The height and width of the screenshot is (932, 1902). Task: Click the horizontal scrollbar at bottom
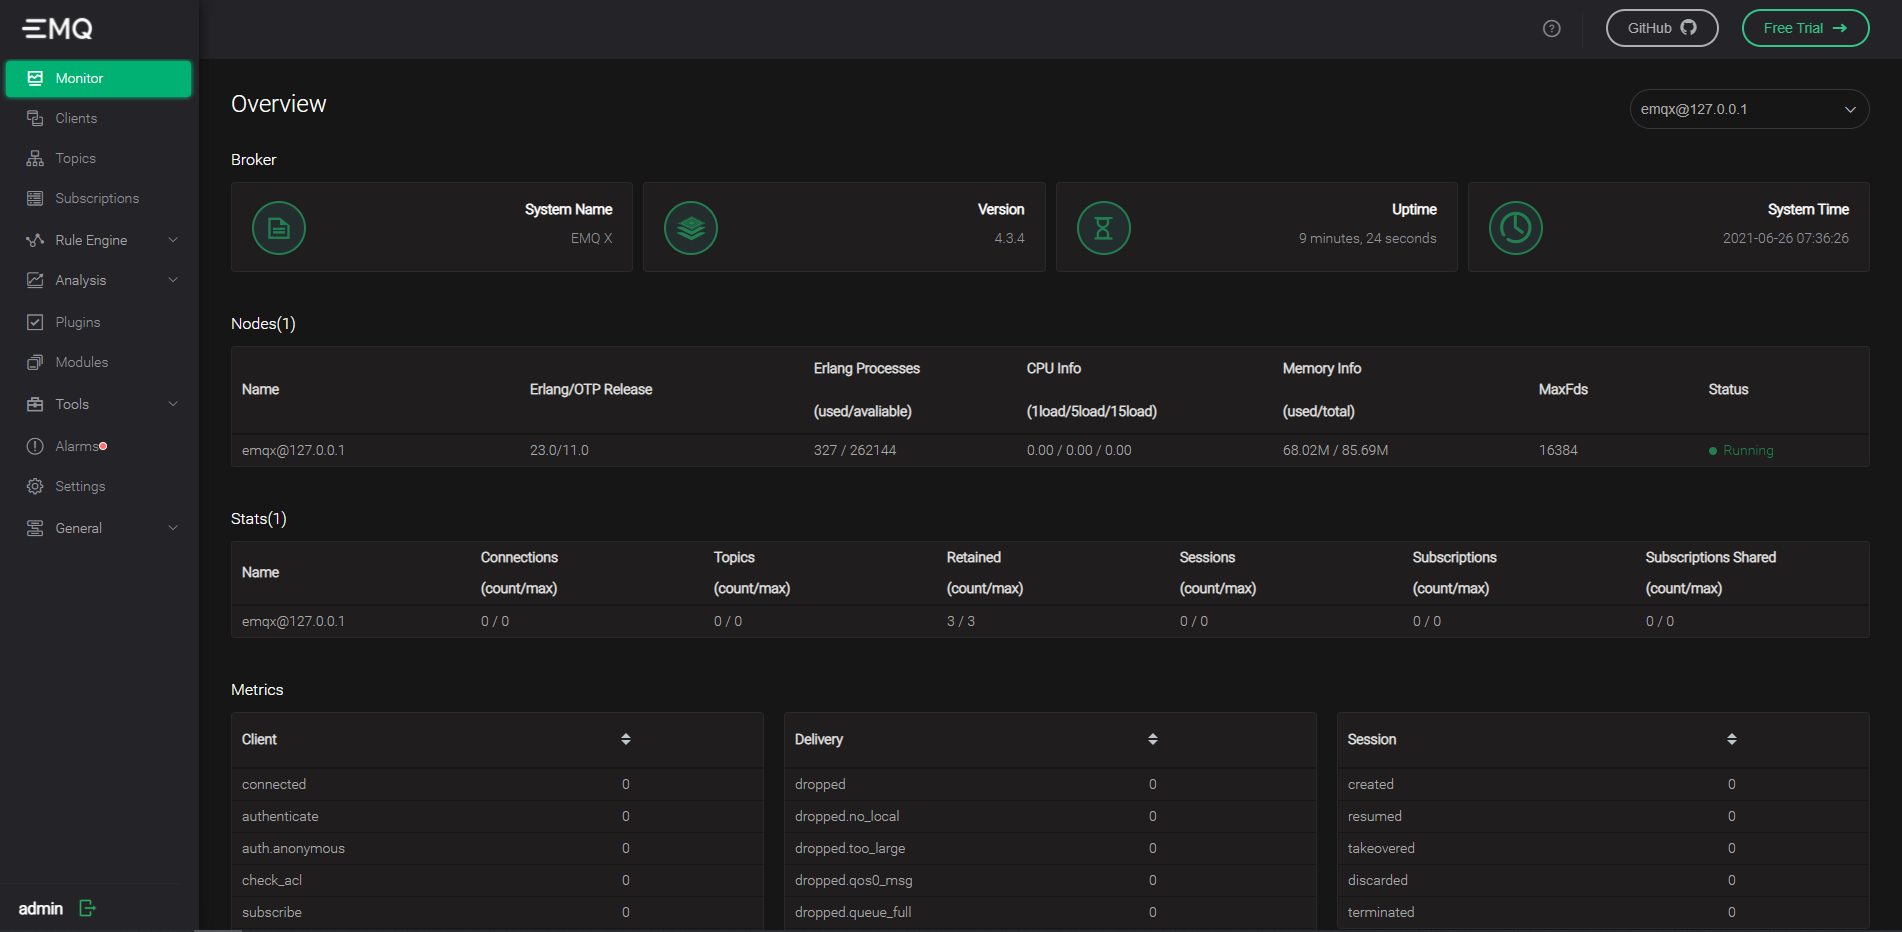point(218,929)
